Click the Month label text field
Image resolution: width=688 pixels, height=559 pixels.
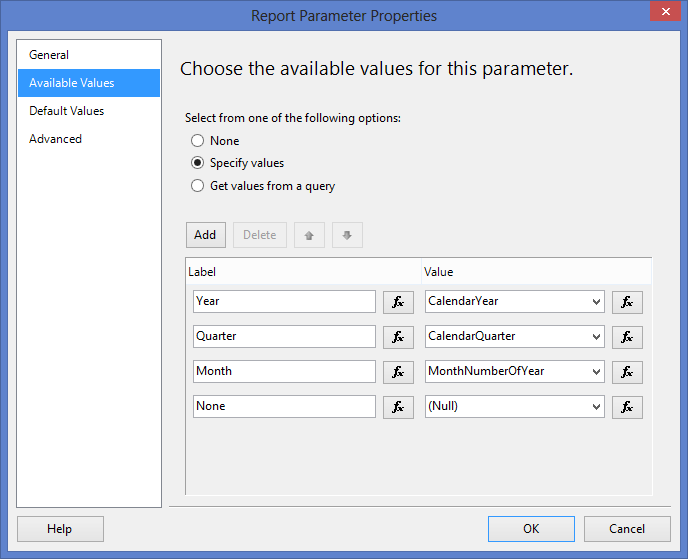pyautogui.click(x=284, y=372)
